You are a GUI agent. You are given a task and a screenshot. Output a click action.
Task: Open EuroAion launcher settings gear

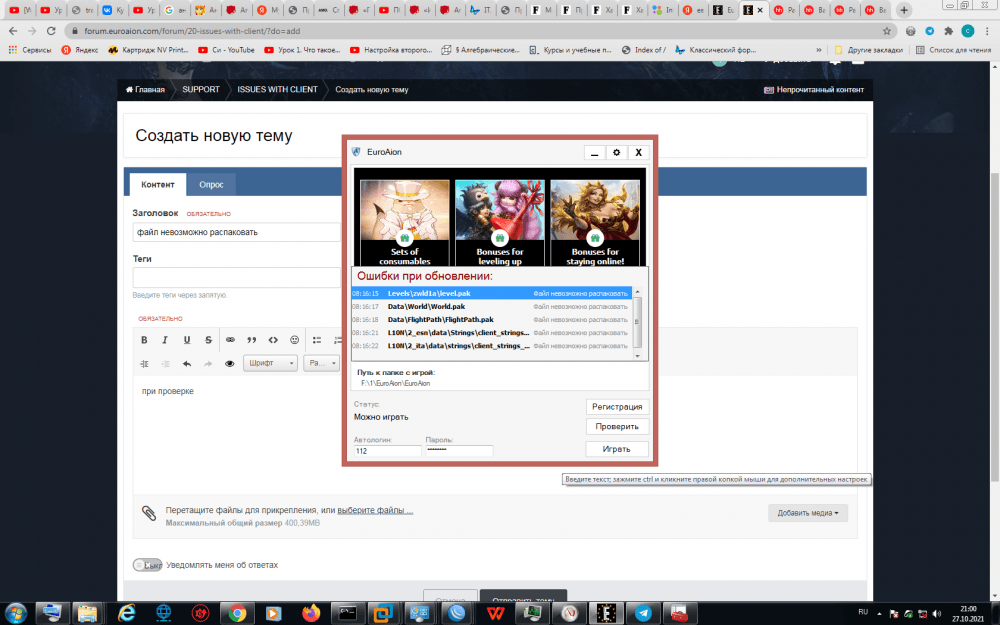click(616, 153)
